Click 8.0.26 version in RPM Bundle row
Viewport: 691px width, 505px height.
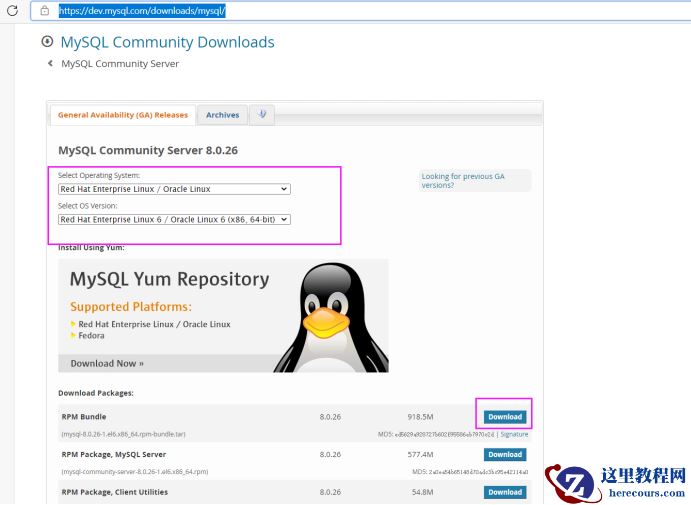pyautogui.click(x=331, y=417)
